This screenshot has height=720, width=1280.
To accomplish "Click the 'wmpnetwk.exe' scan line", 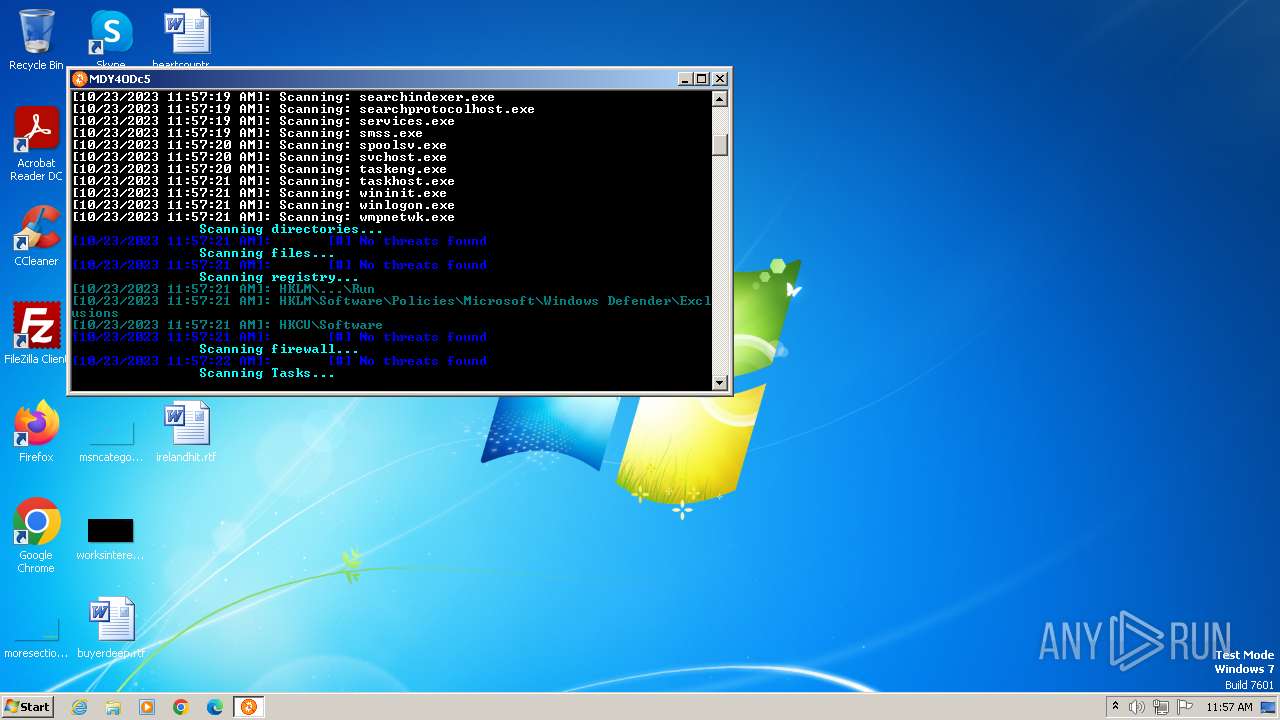I will [x=263, y=217].
